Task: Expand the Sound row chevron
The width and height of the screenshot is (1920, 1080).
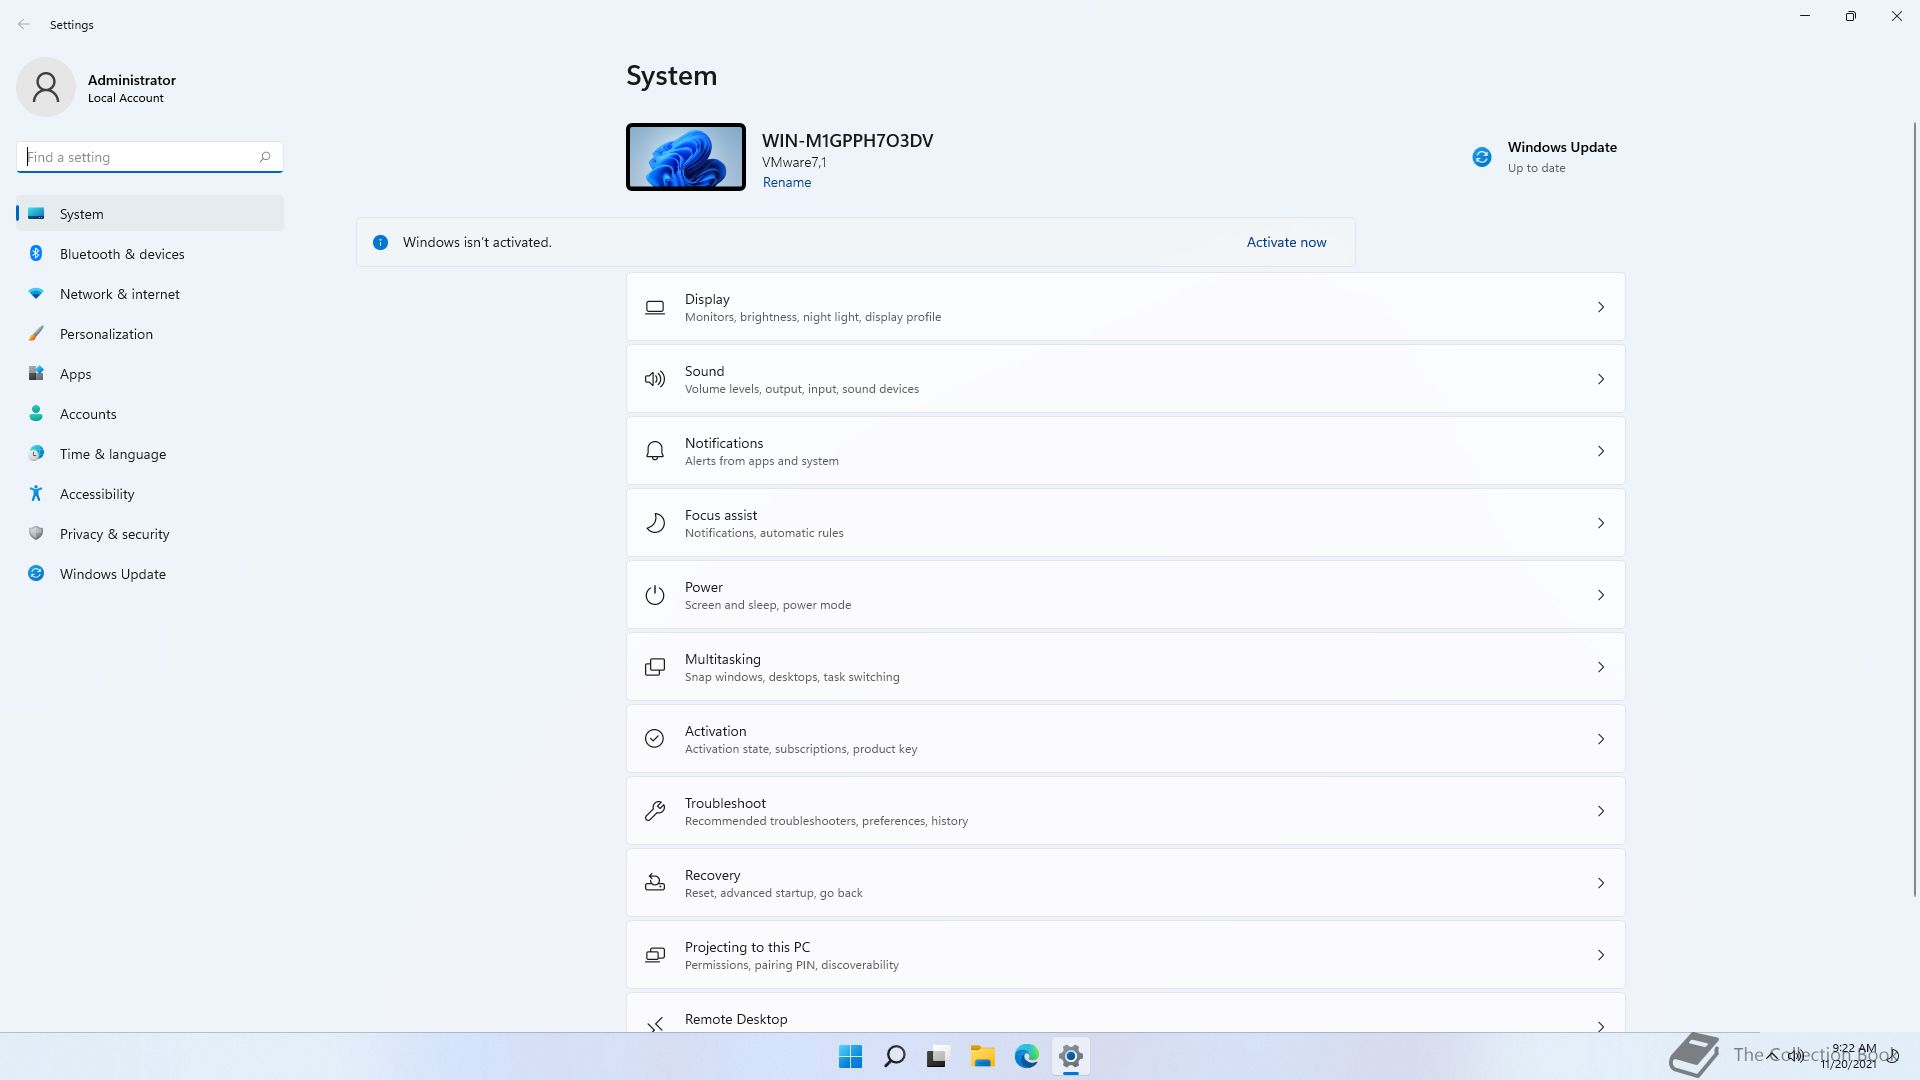Action: 1601,379
